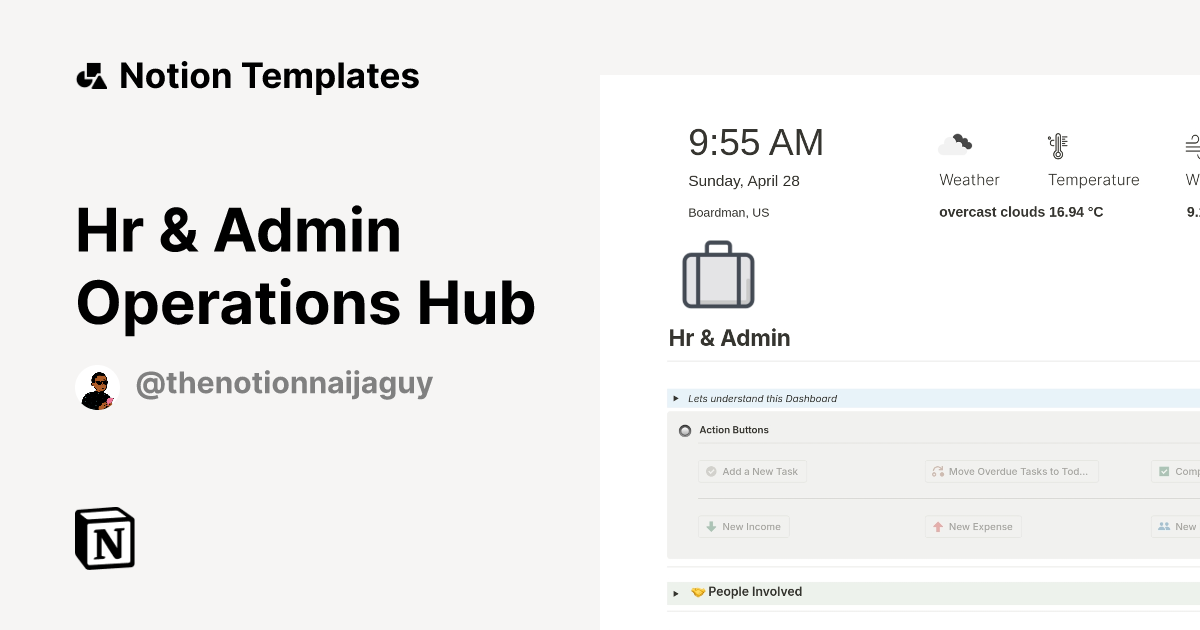Click the red up-arrow on New Expense button
Screen dimensions: 1200x630
tap(939, 526)
